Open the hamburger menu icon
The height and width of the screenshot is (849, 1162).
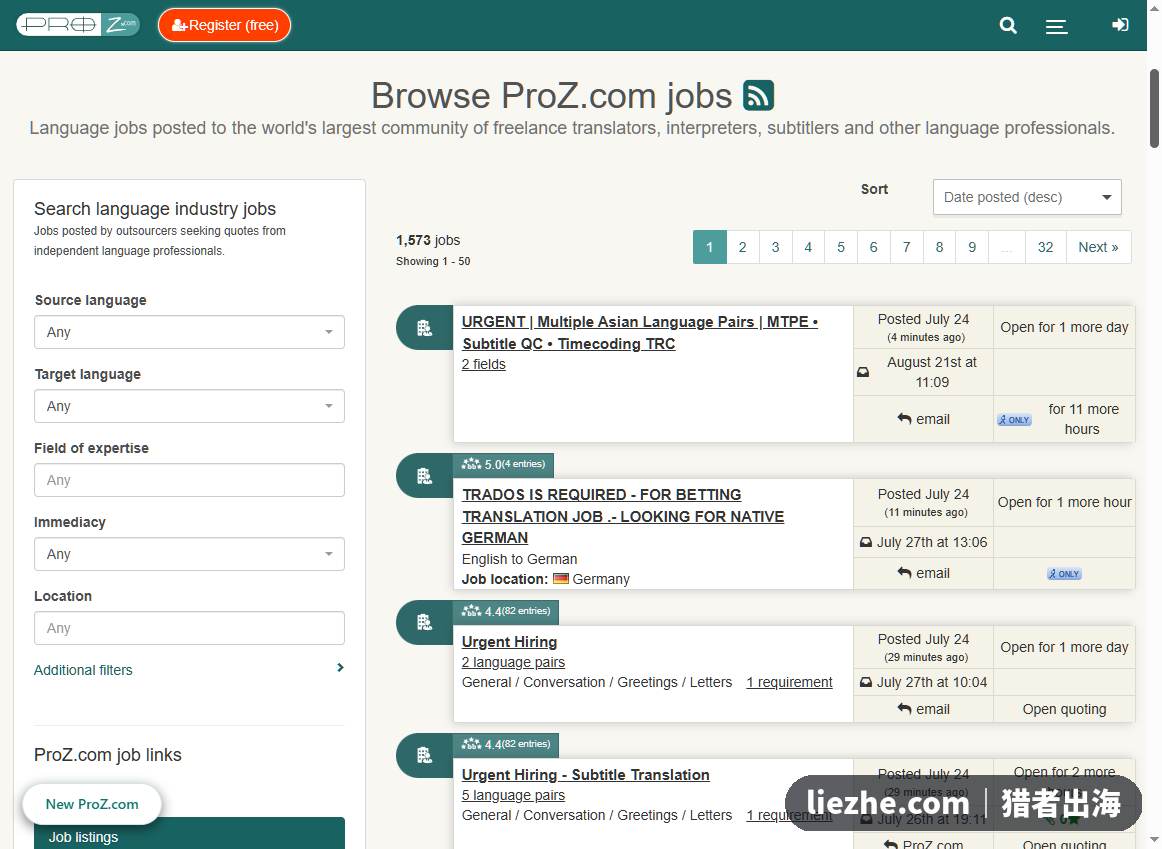tap(1056, 26)
